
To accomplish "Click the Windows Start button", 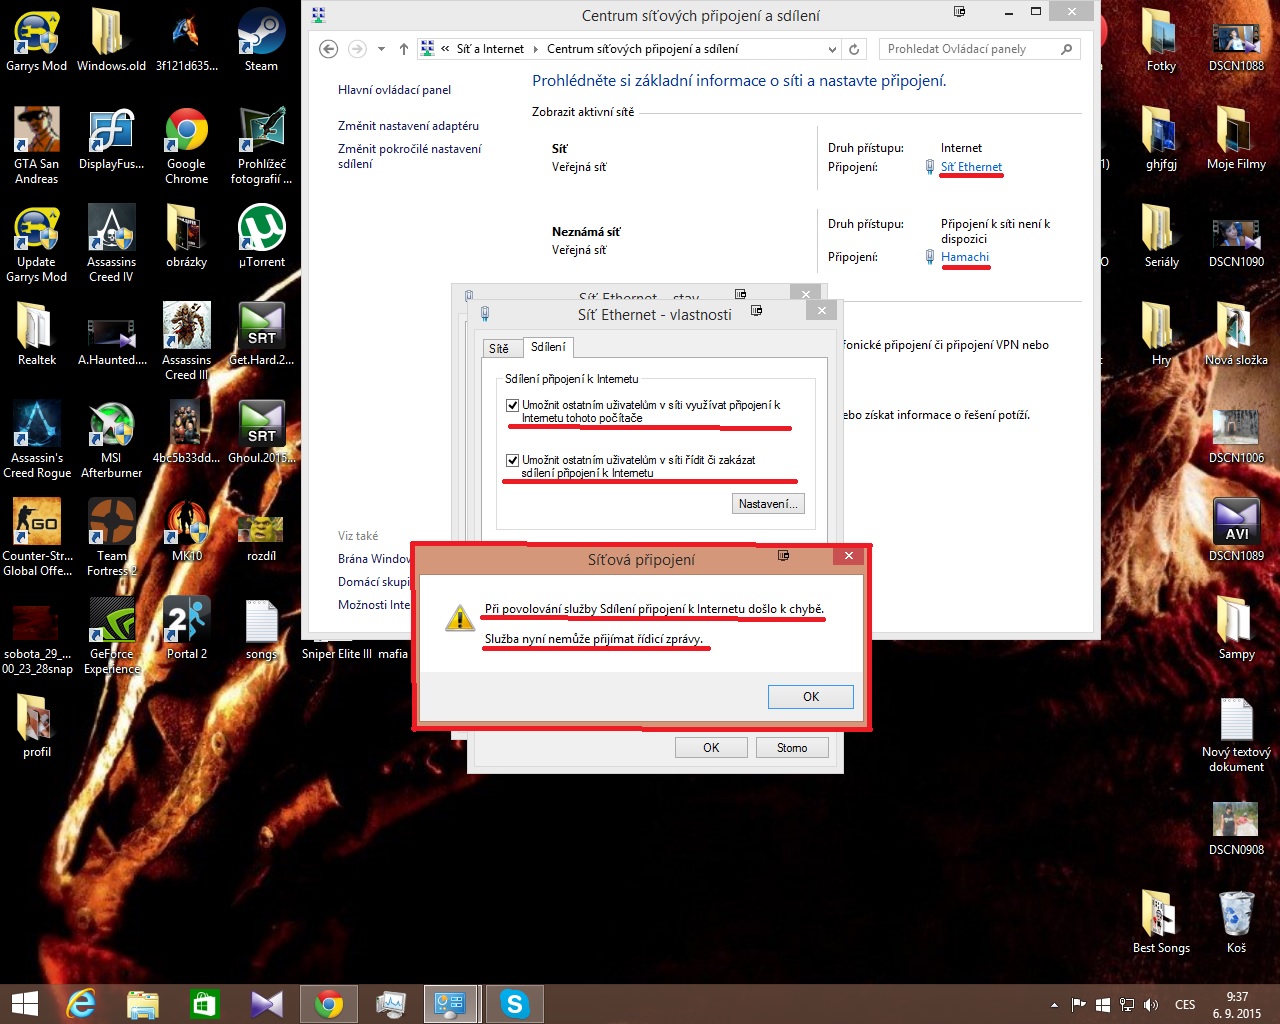I will (x=24, y=1004).
